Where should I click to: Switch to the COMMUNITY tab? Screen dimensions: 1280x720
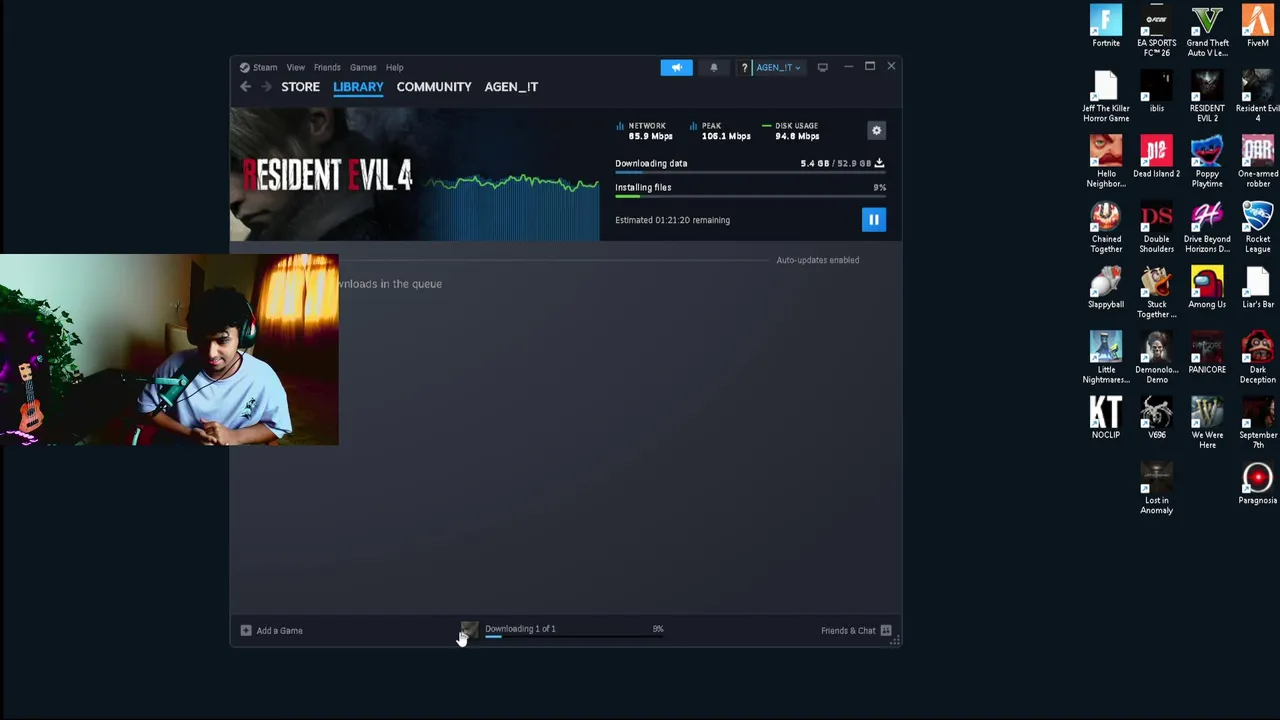[434, 87]
